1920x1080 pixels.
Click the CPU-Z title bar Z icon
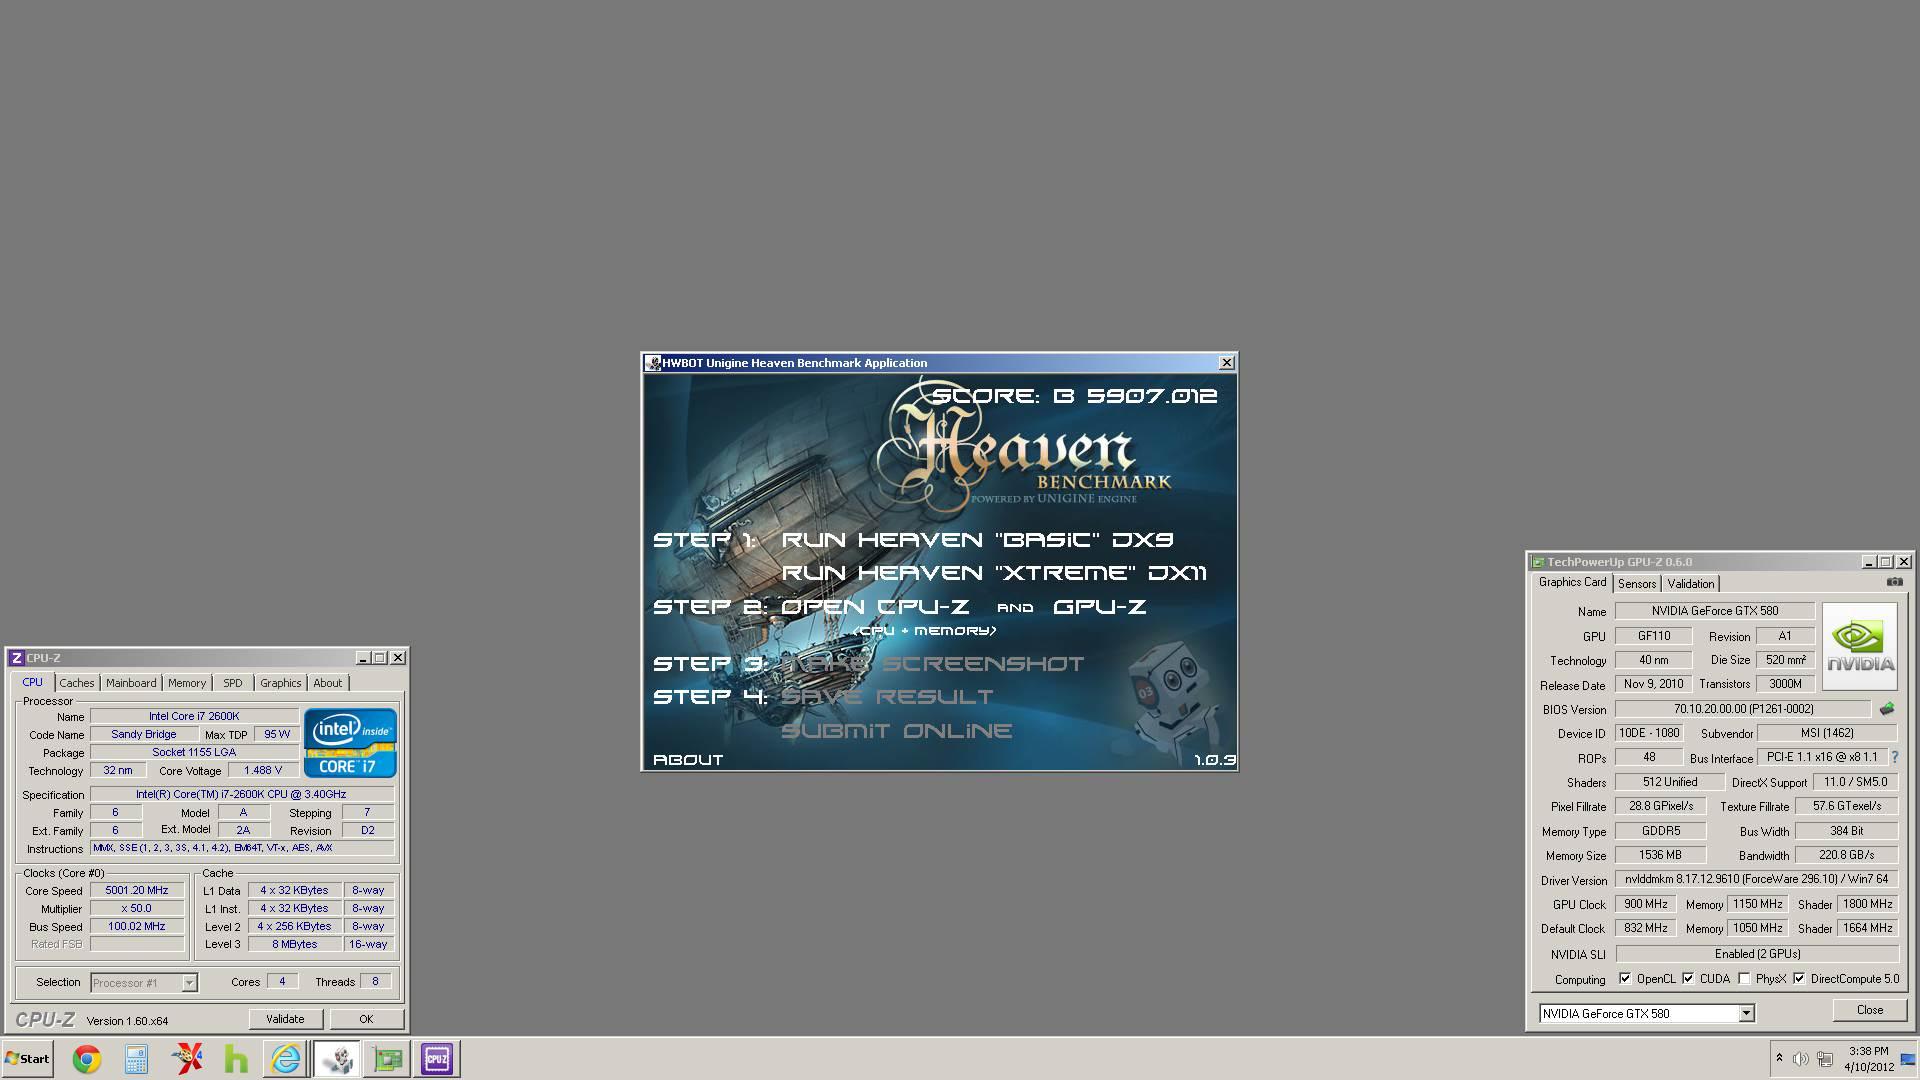coord(16,658)
